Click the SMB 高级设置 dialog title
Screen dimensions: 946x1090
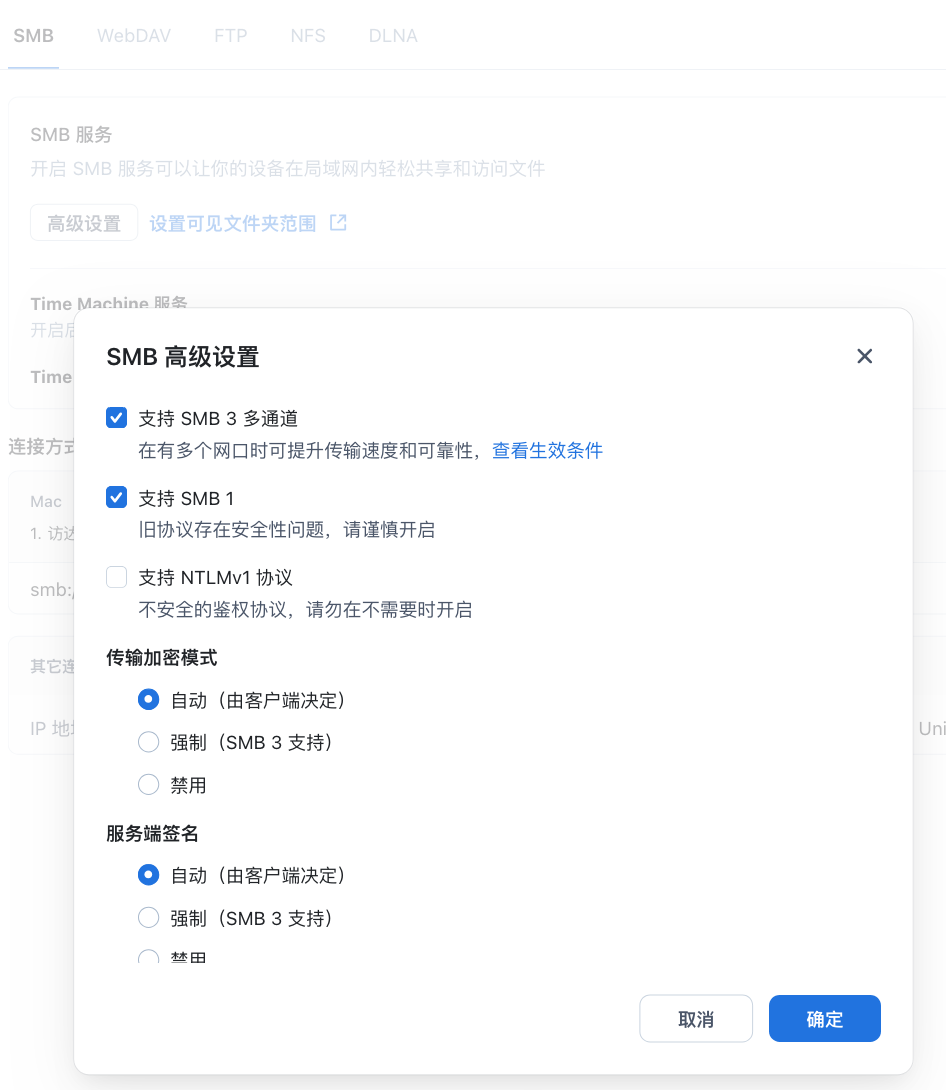[x=183, y=357]
